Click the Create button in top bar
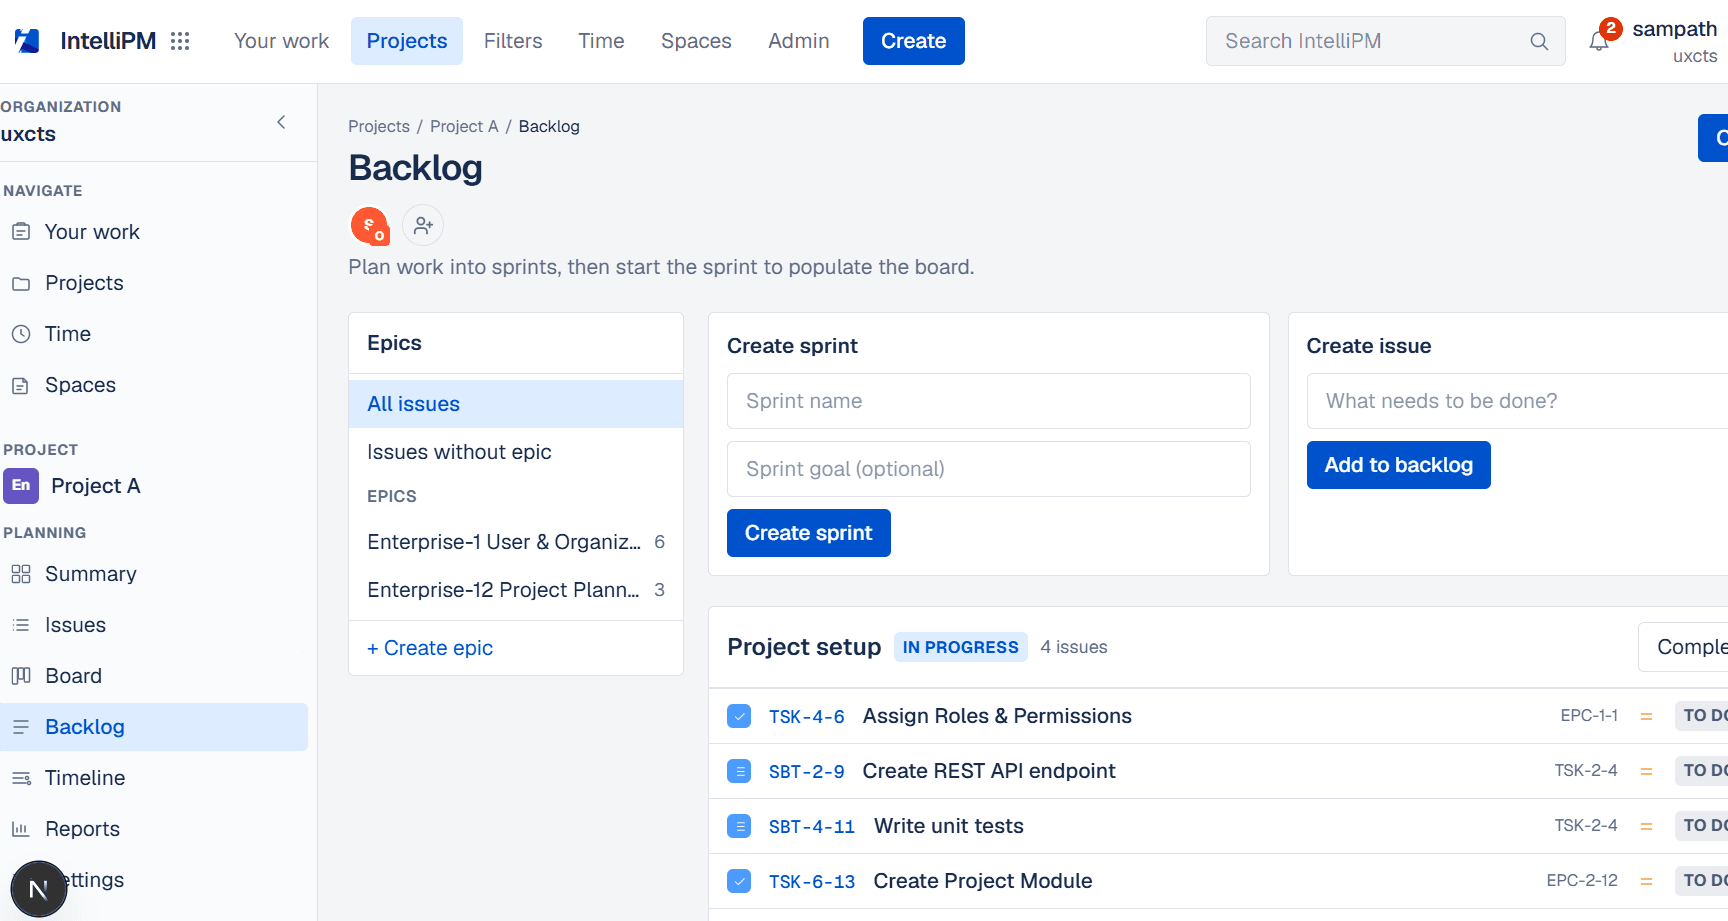The image size is (1728, 921). click(914, 41)
